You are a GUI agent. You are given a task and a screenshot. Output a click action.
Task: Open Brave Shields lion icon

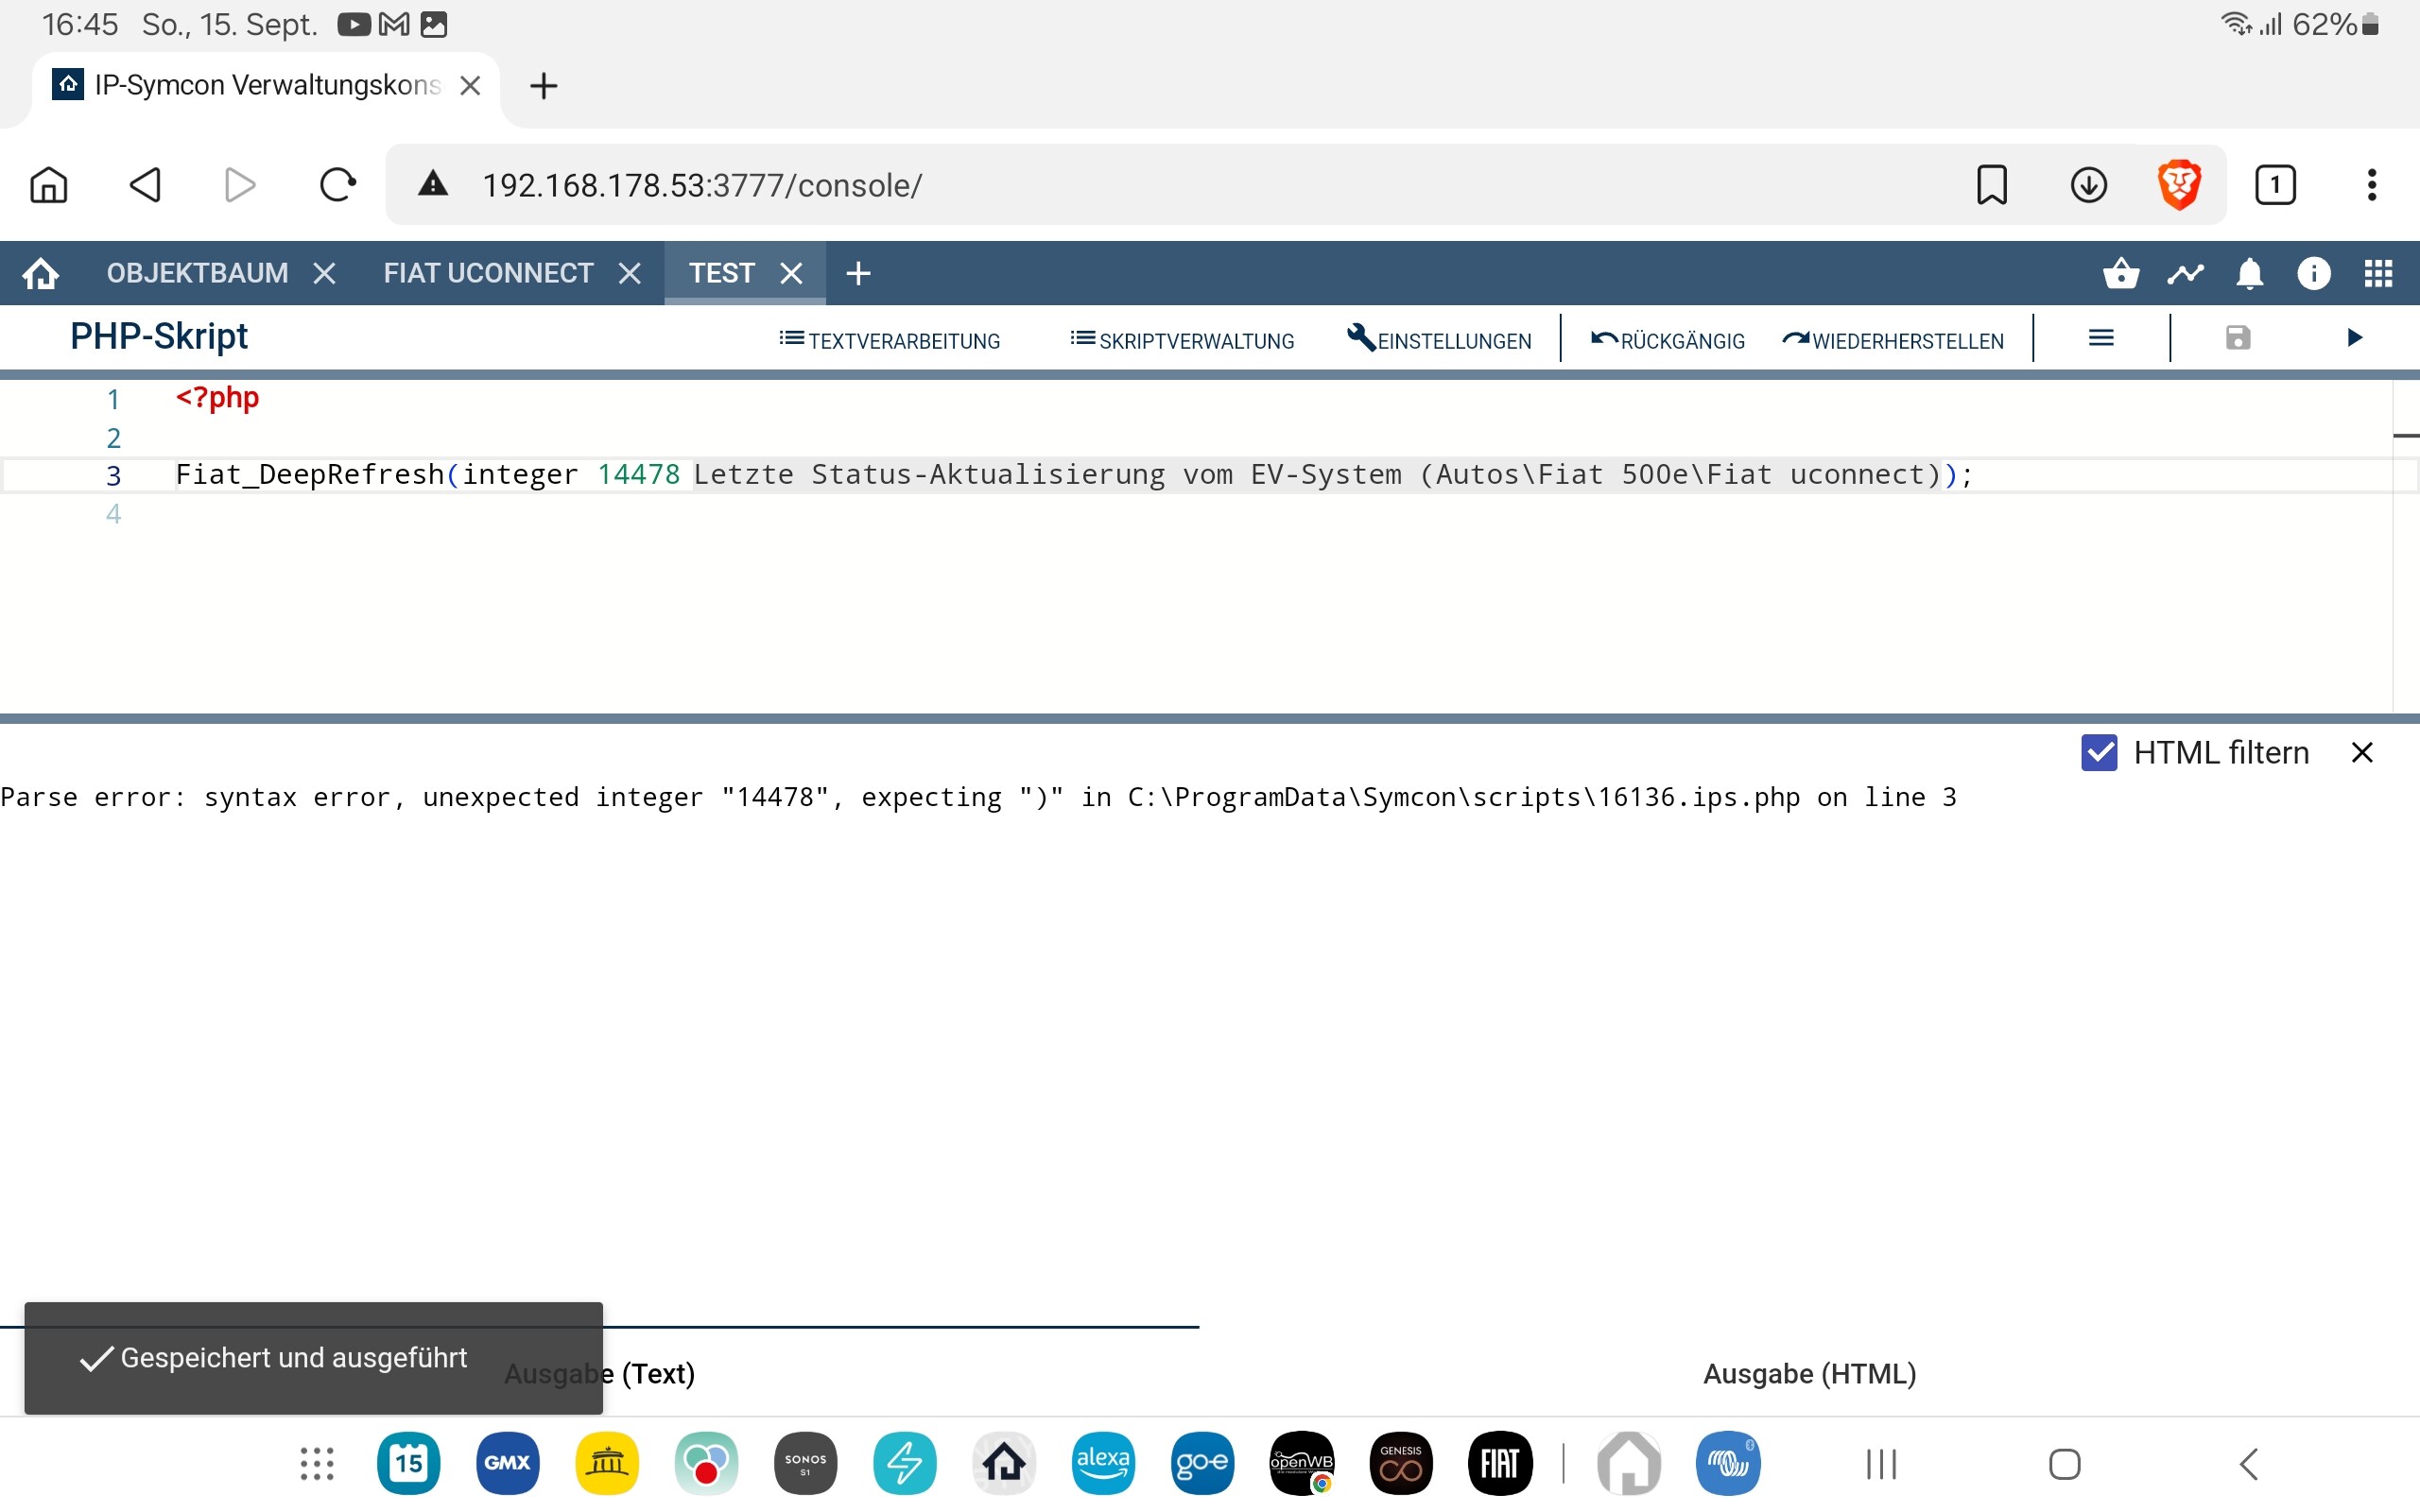[x=2179, y=185]
